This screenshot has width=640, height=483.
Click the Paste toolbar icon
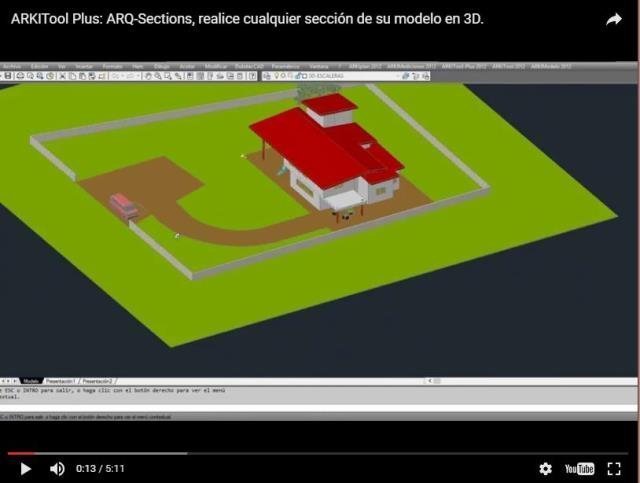click(x=82, y=76)
